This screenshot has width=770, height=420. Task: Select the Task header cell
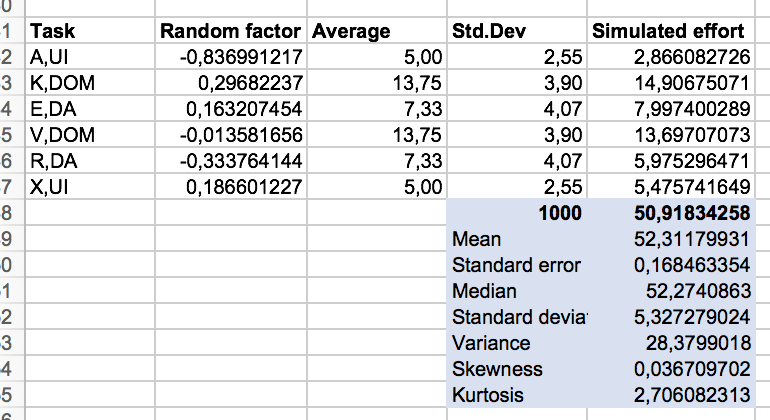pyautogui.click(x=89, y=31)
